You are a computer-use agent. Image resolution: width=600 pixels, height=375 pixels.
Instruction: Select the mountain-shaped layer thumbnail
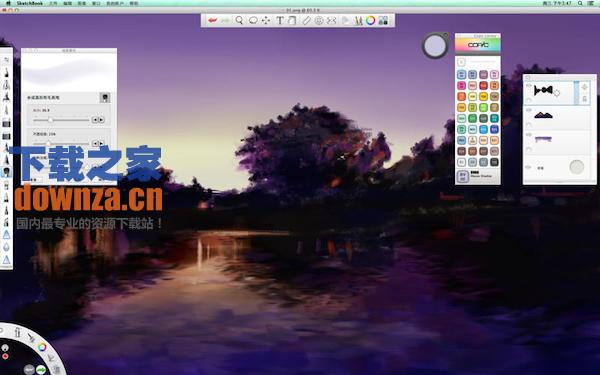pos(543,115)
